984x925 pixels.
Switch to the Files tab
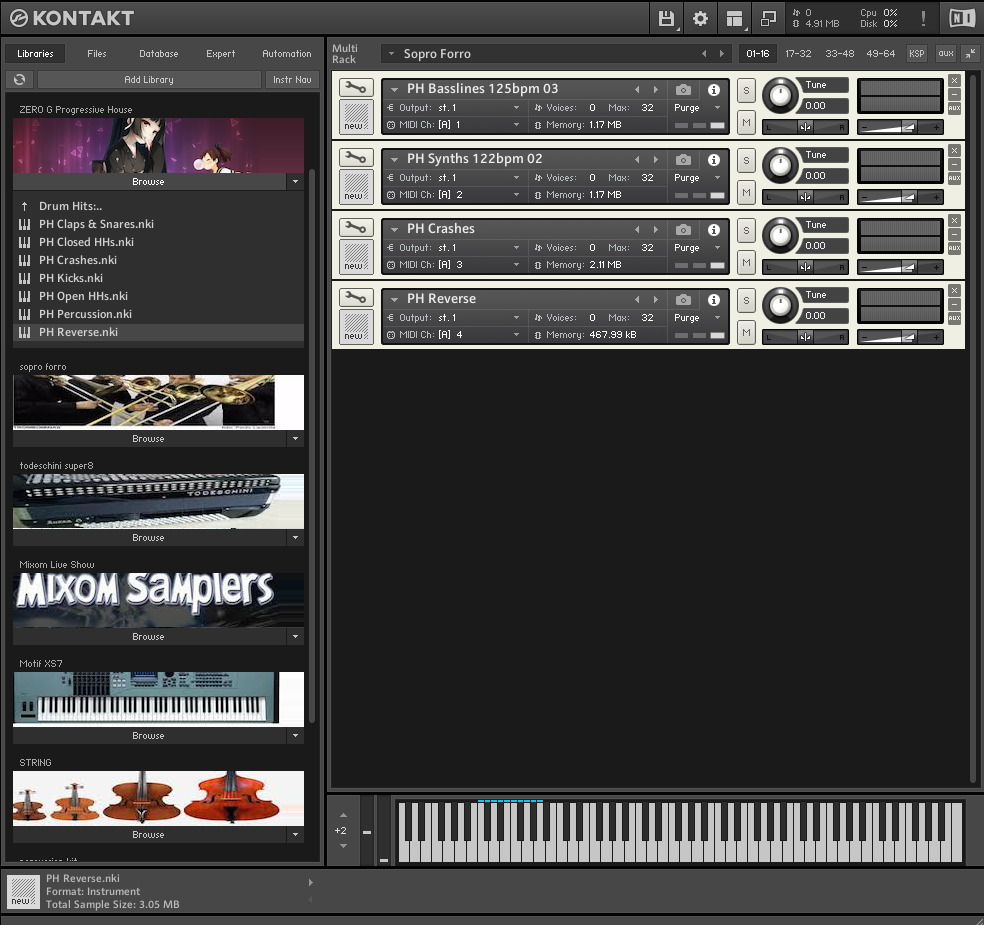tap(97, 54)
